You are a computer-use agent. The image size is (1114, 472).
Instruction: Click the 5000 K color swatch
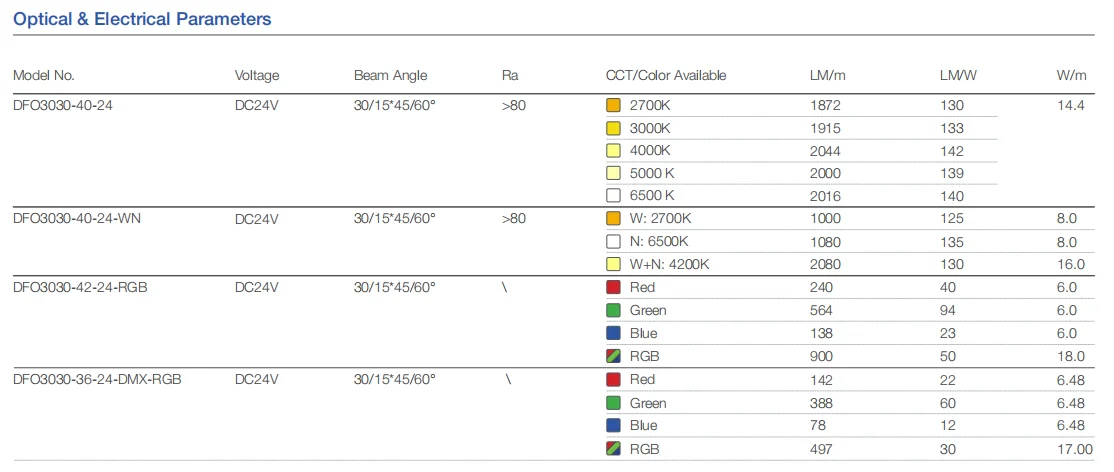[x=614, y=173]
